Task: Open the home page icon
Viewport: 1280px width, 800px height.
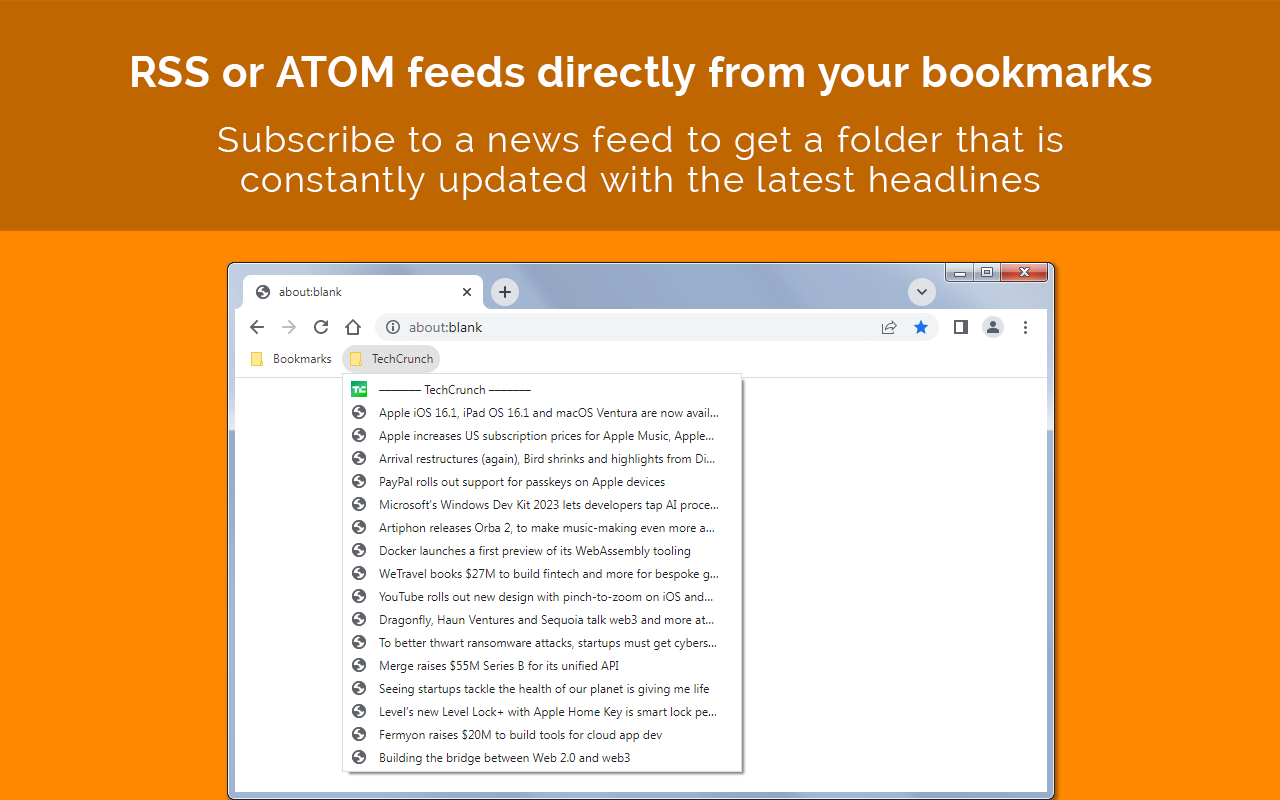Action: click(x=353, y=327)
